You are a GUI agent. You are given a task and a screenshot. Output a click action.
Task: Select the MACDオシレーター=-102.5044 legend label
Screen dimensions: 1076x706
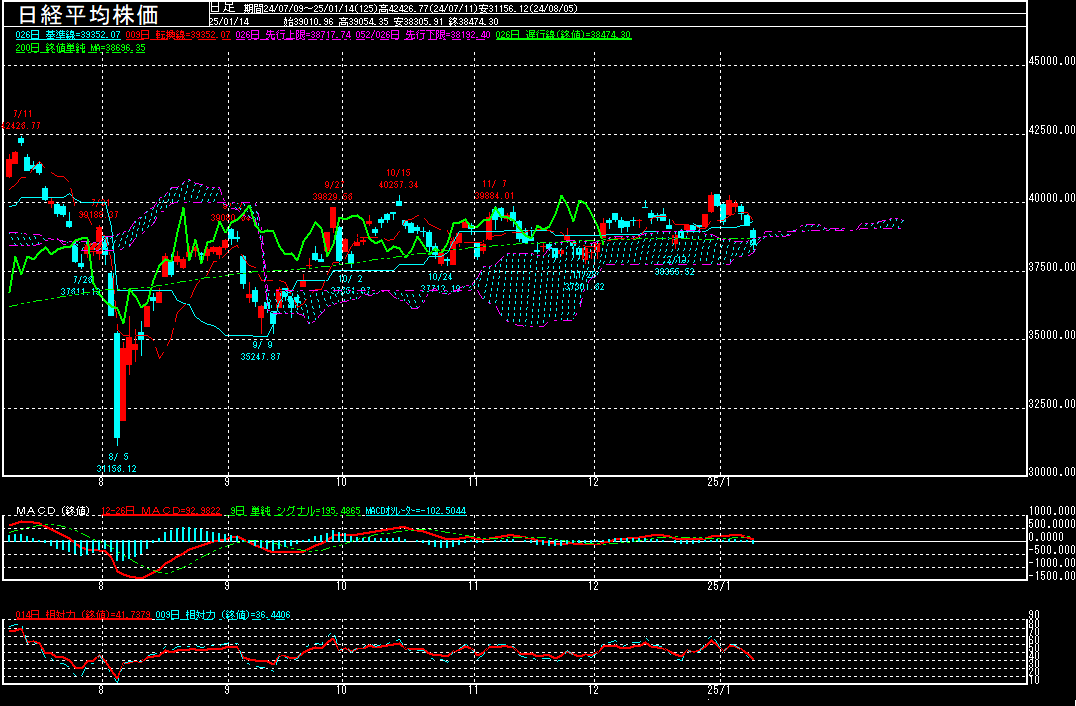click(x=414, y=510)
